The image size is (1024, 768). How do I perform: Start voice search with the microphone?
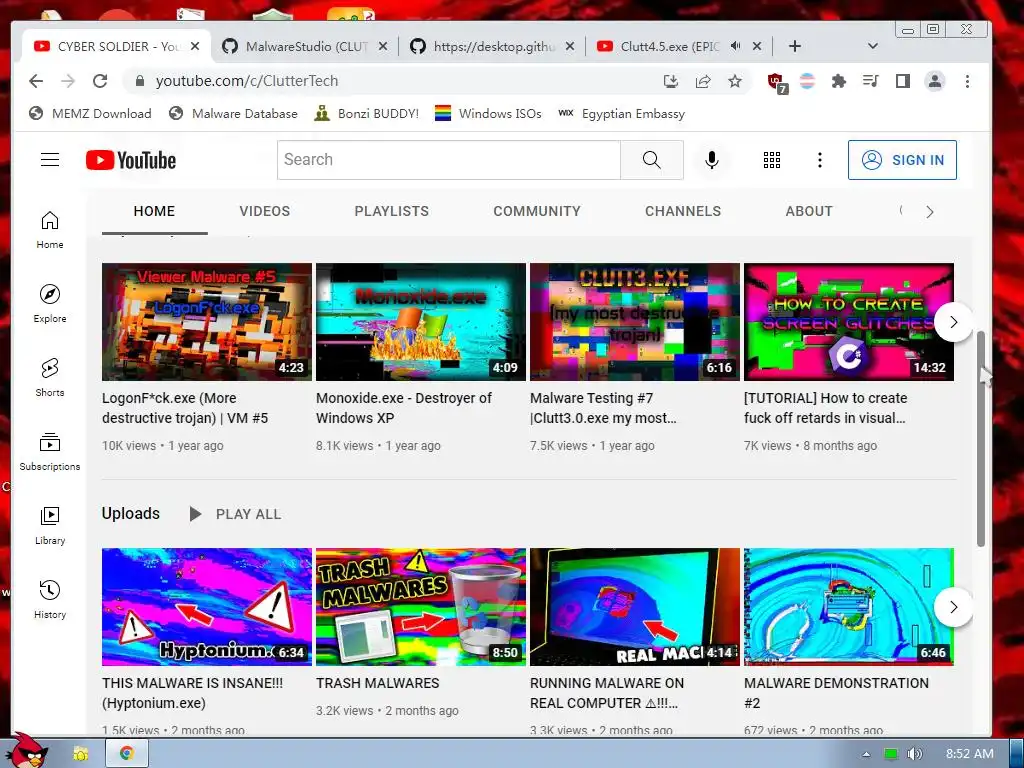(x=712, y=160)
